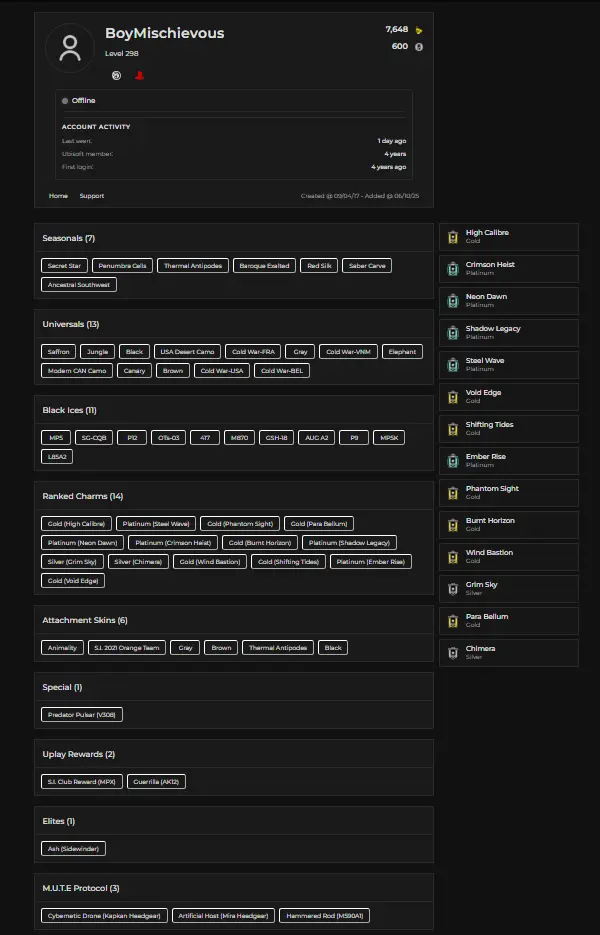Select the Secret Star seasonal tag
600x935 pixels.
coord(64,266)
